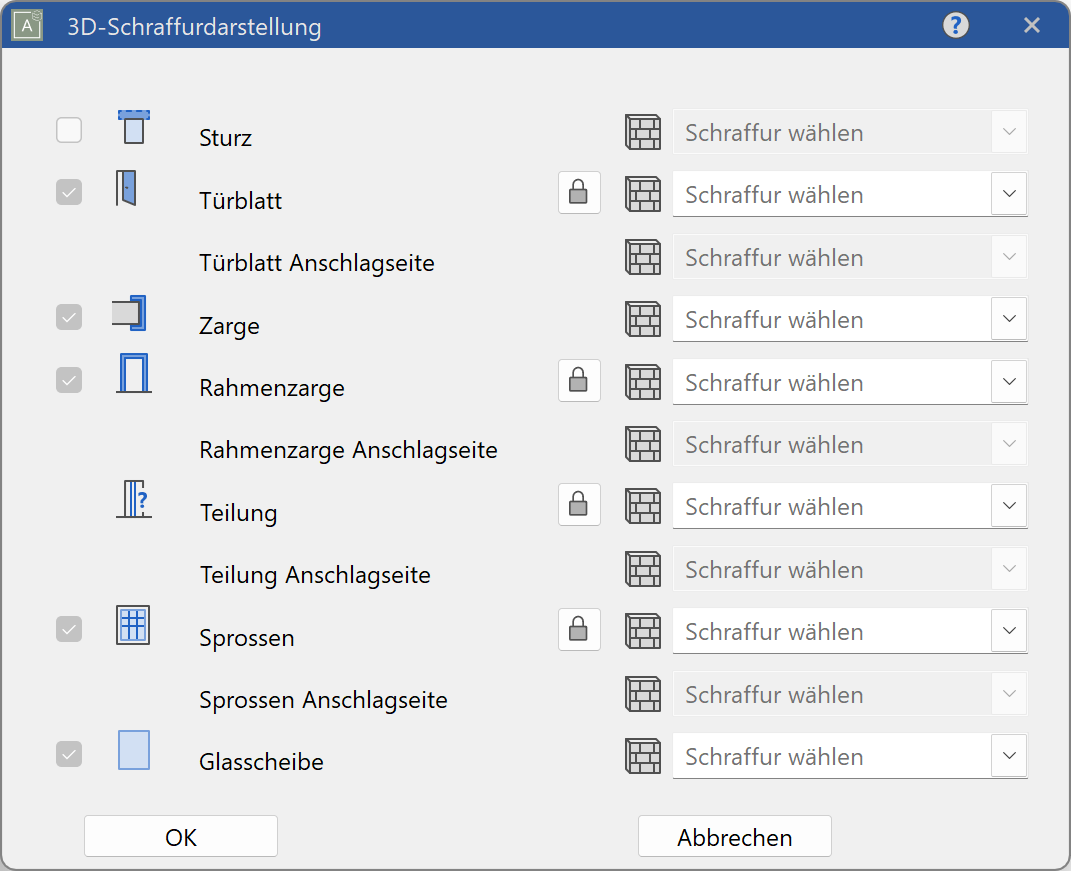Toggle the Glasscheibe checkbox
This screenshot has height=871, width=1071.
(69, 754)
